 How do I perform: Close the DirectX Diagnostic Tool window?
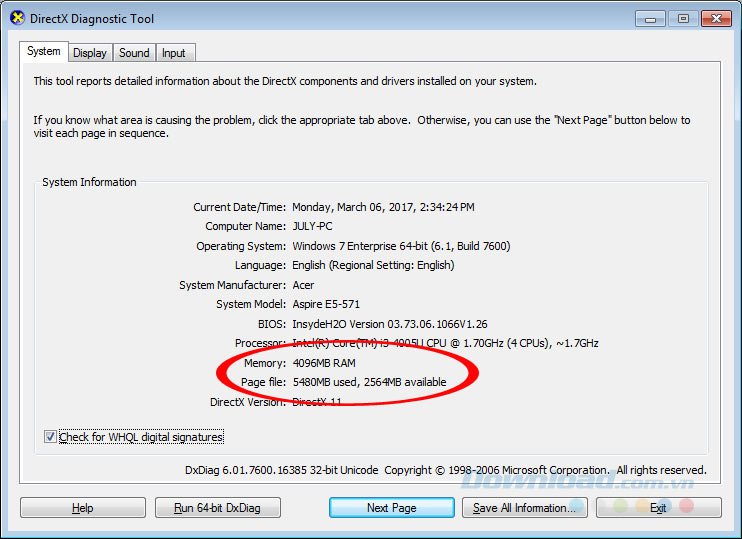pyautogui.click(x=716, y=19)
